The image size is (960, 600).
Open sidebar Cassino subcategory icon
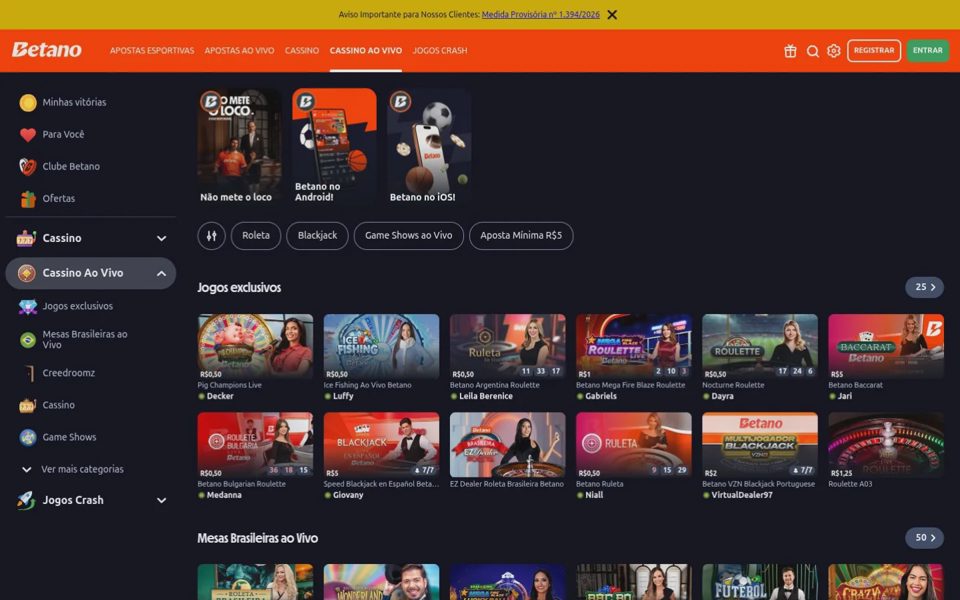(28, 405)
